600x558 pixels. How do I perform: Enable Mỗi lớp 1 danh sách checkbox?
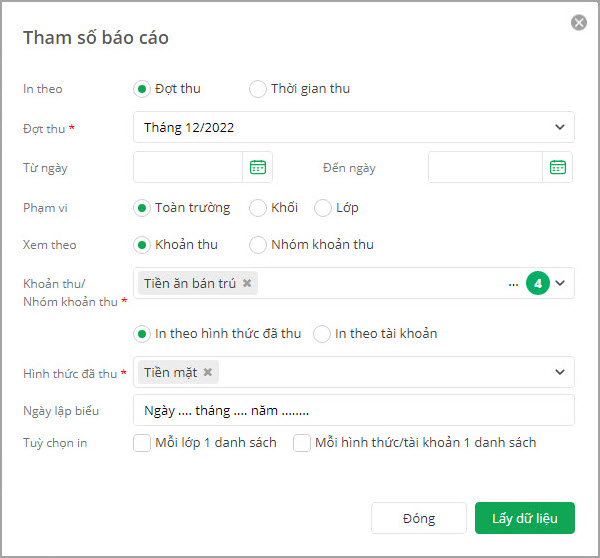(x=142, y=443)
